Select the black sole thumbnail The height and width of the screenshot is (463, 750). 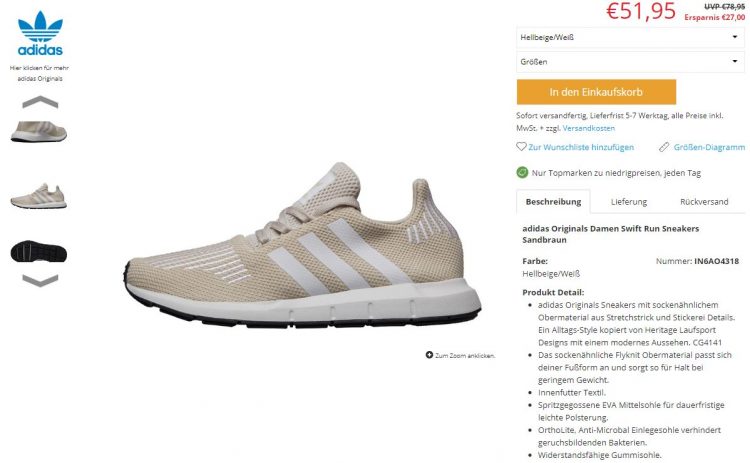point(39,252)
